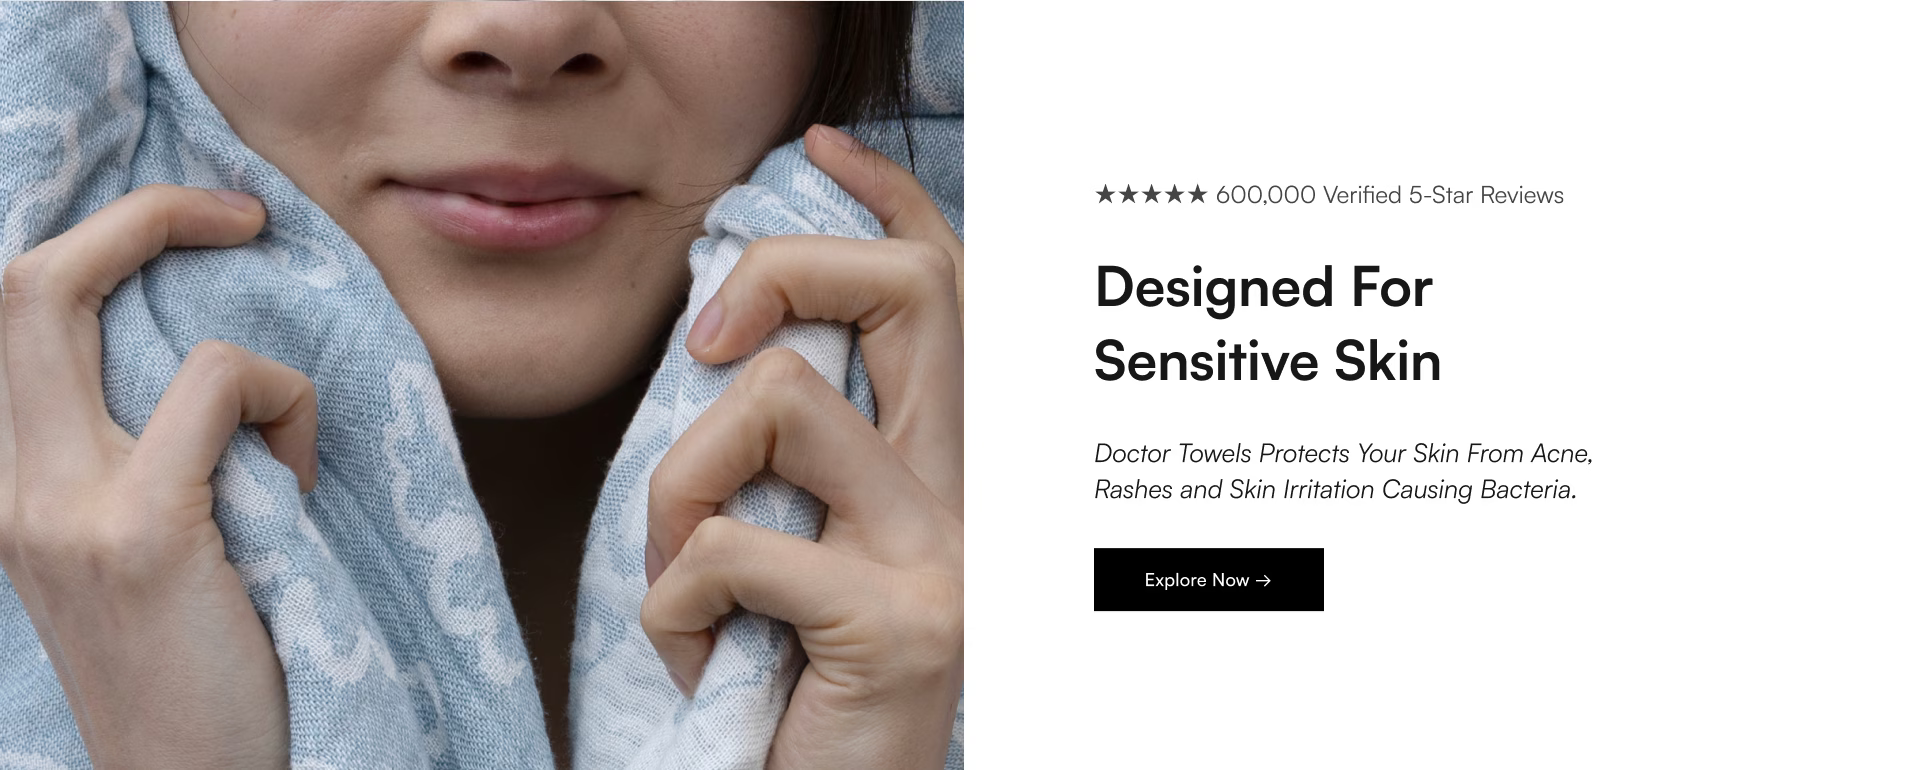
Task: Select the first star in the rating
Action: pos(1105,194)
